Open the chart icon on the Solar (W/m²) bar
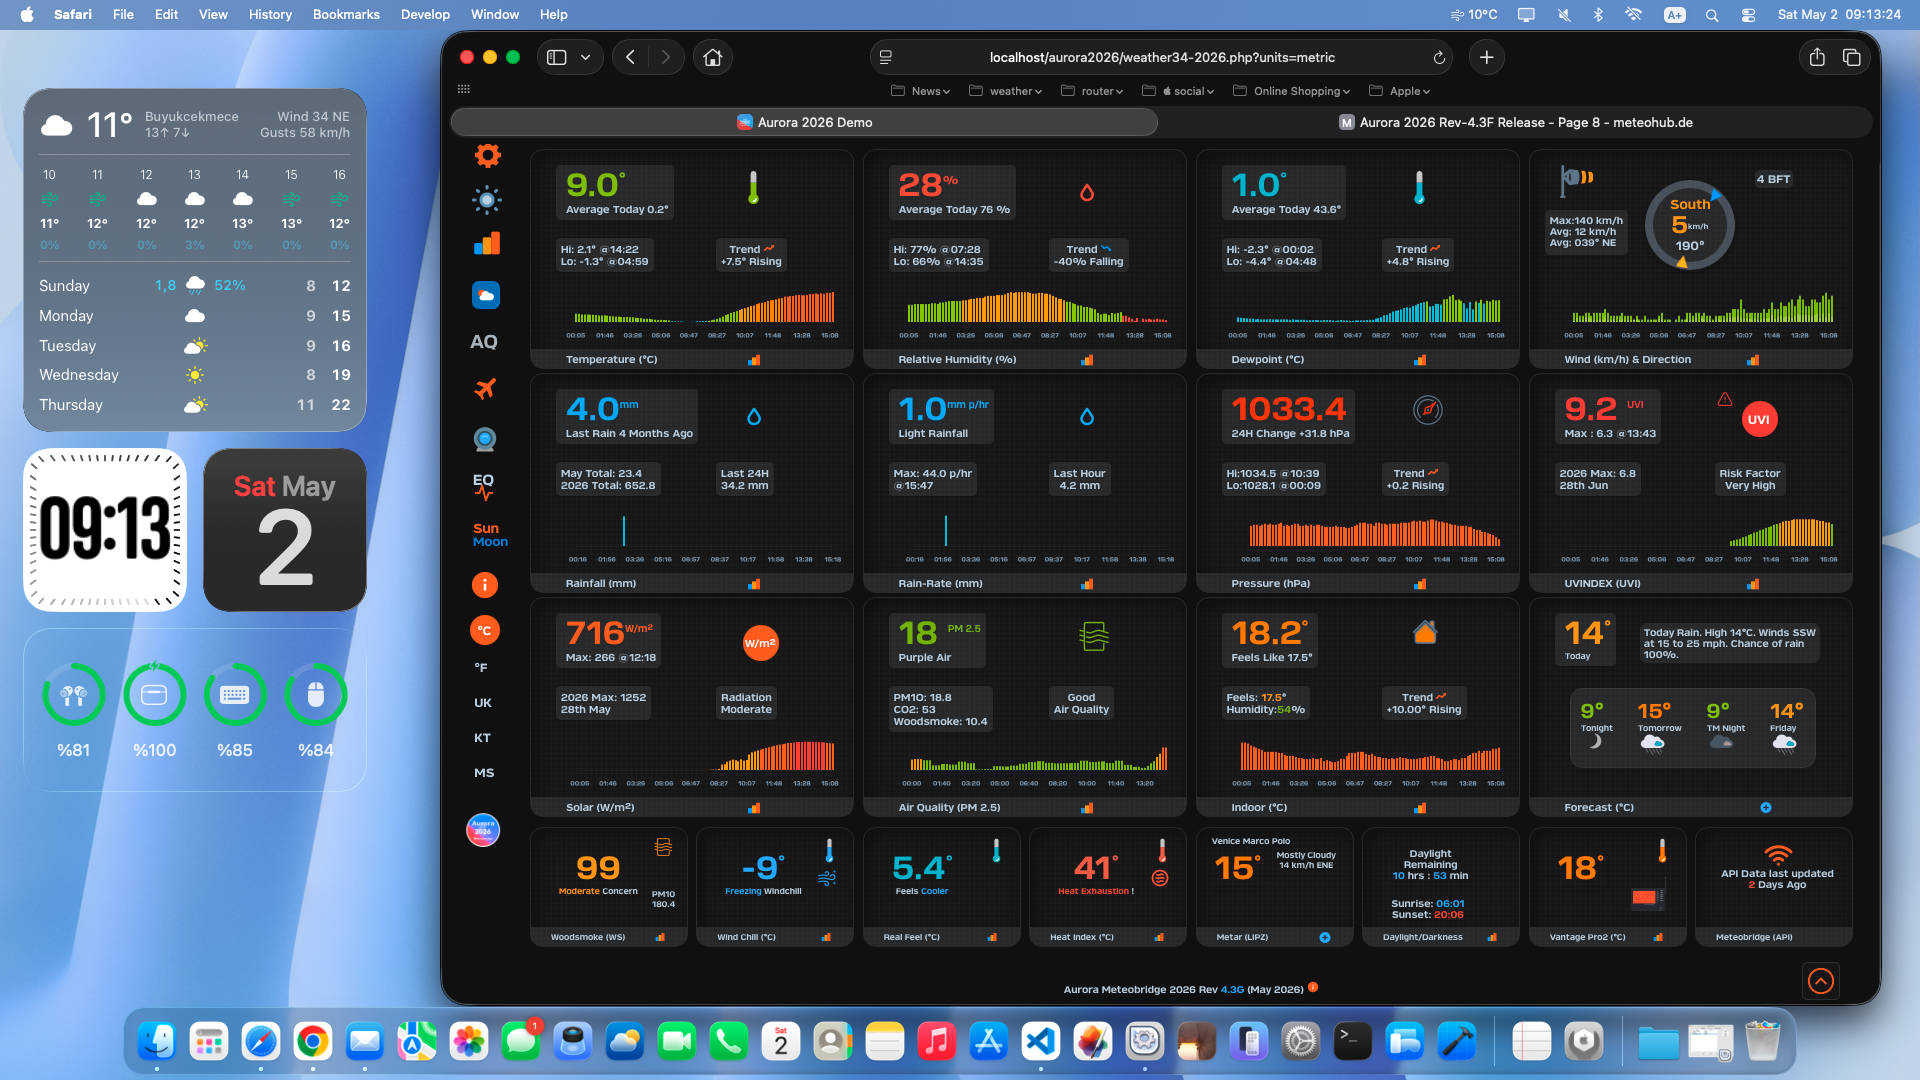 tap(754, 808)
